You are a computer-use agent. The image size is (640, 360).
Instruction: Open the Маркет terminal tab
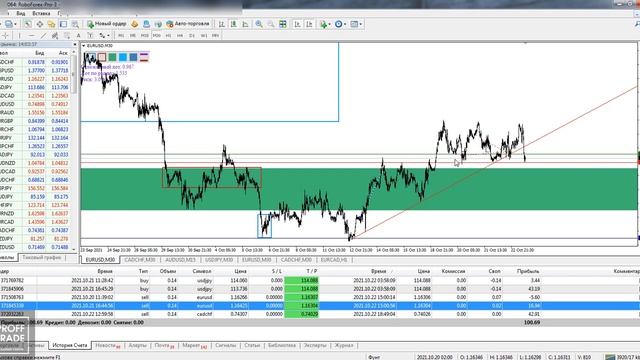tap(194, 345)
